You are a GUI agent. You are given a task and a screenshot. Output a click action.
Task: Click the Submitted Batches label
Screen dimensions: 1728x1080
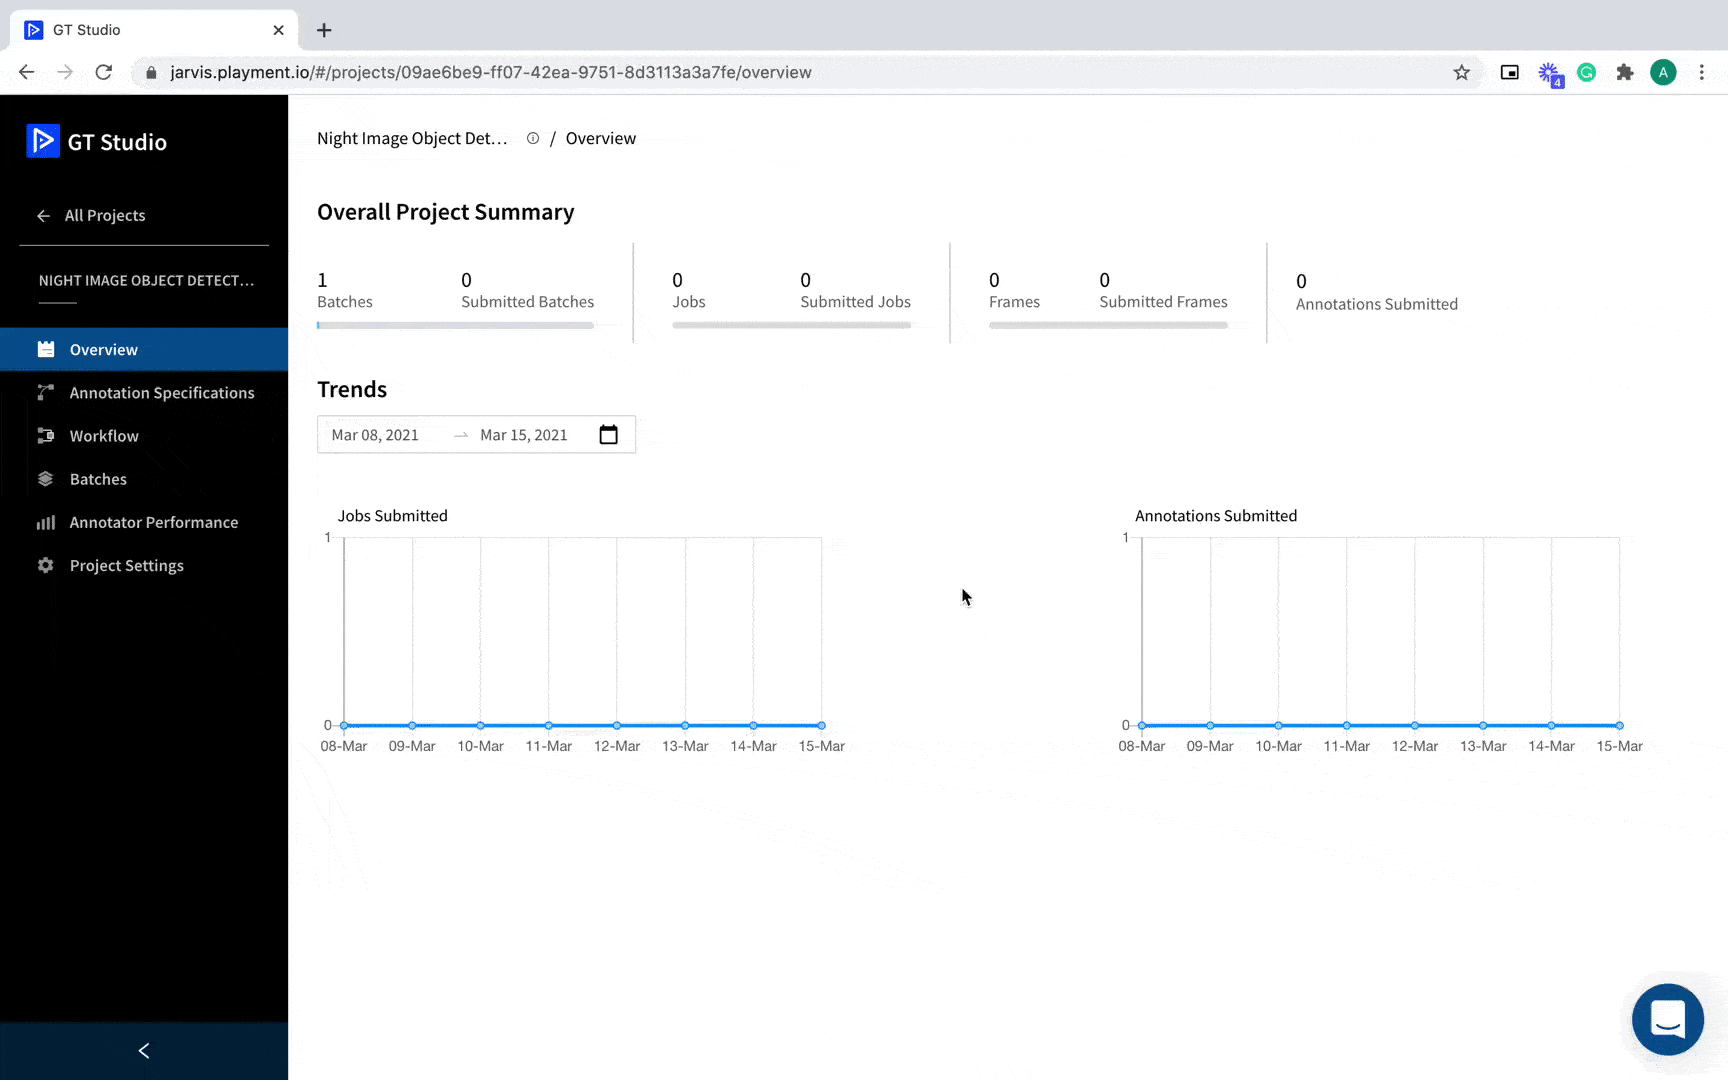(x=527, y=302)
